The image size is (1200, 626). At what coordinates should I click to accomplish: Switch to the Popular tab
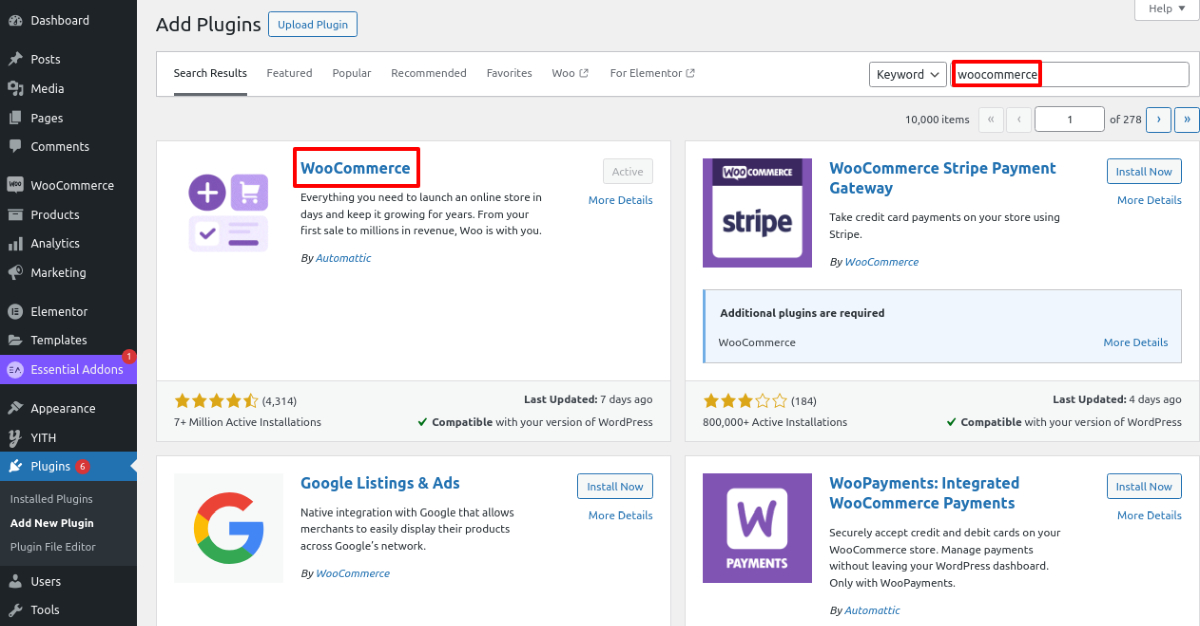coord(352,73)
